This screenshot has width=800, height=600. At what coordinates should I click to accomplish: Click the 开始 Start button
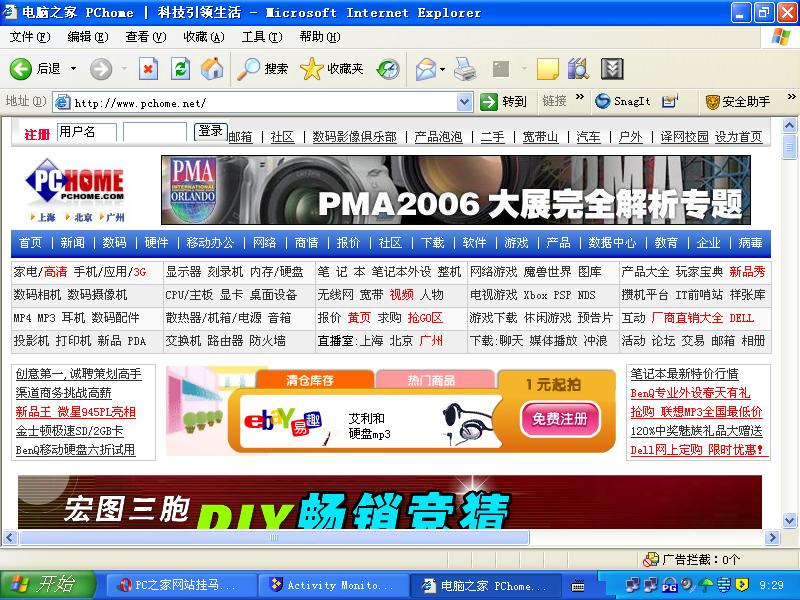pyautogui.click(x=48, y=585)
